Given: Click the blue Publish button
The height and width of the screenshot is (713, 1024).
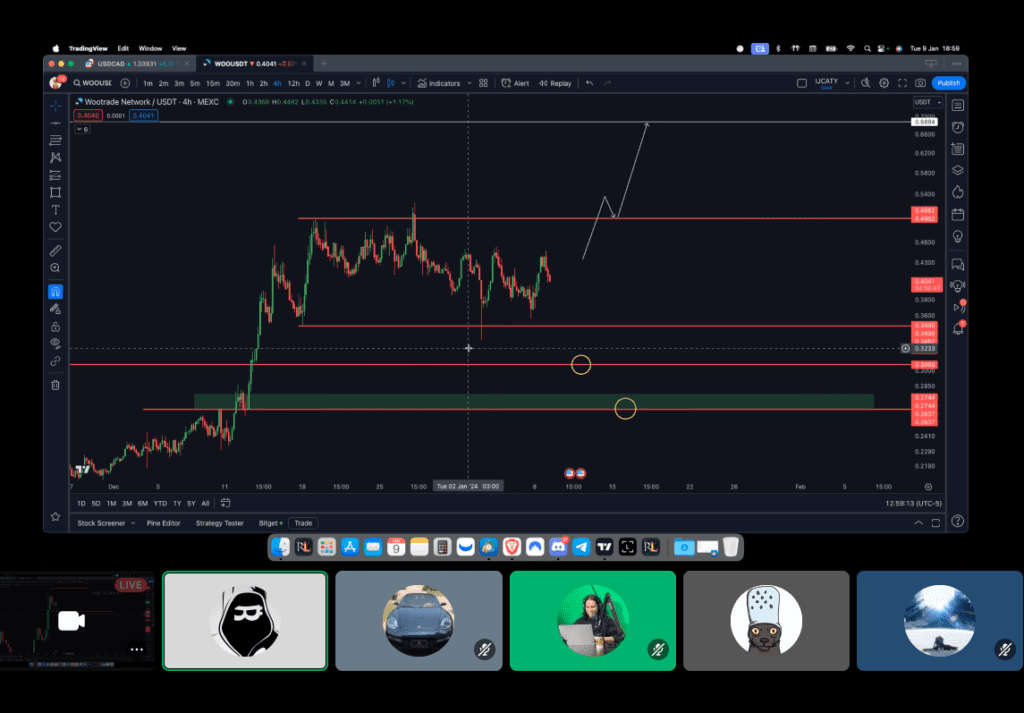Looking at the screenshot, I should [948, 83].
